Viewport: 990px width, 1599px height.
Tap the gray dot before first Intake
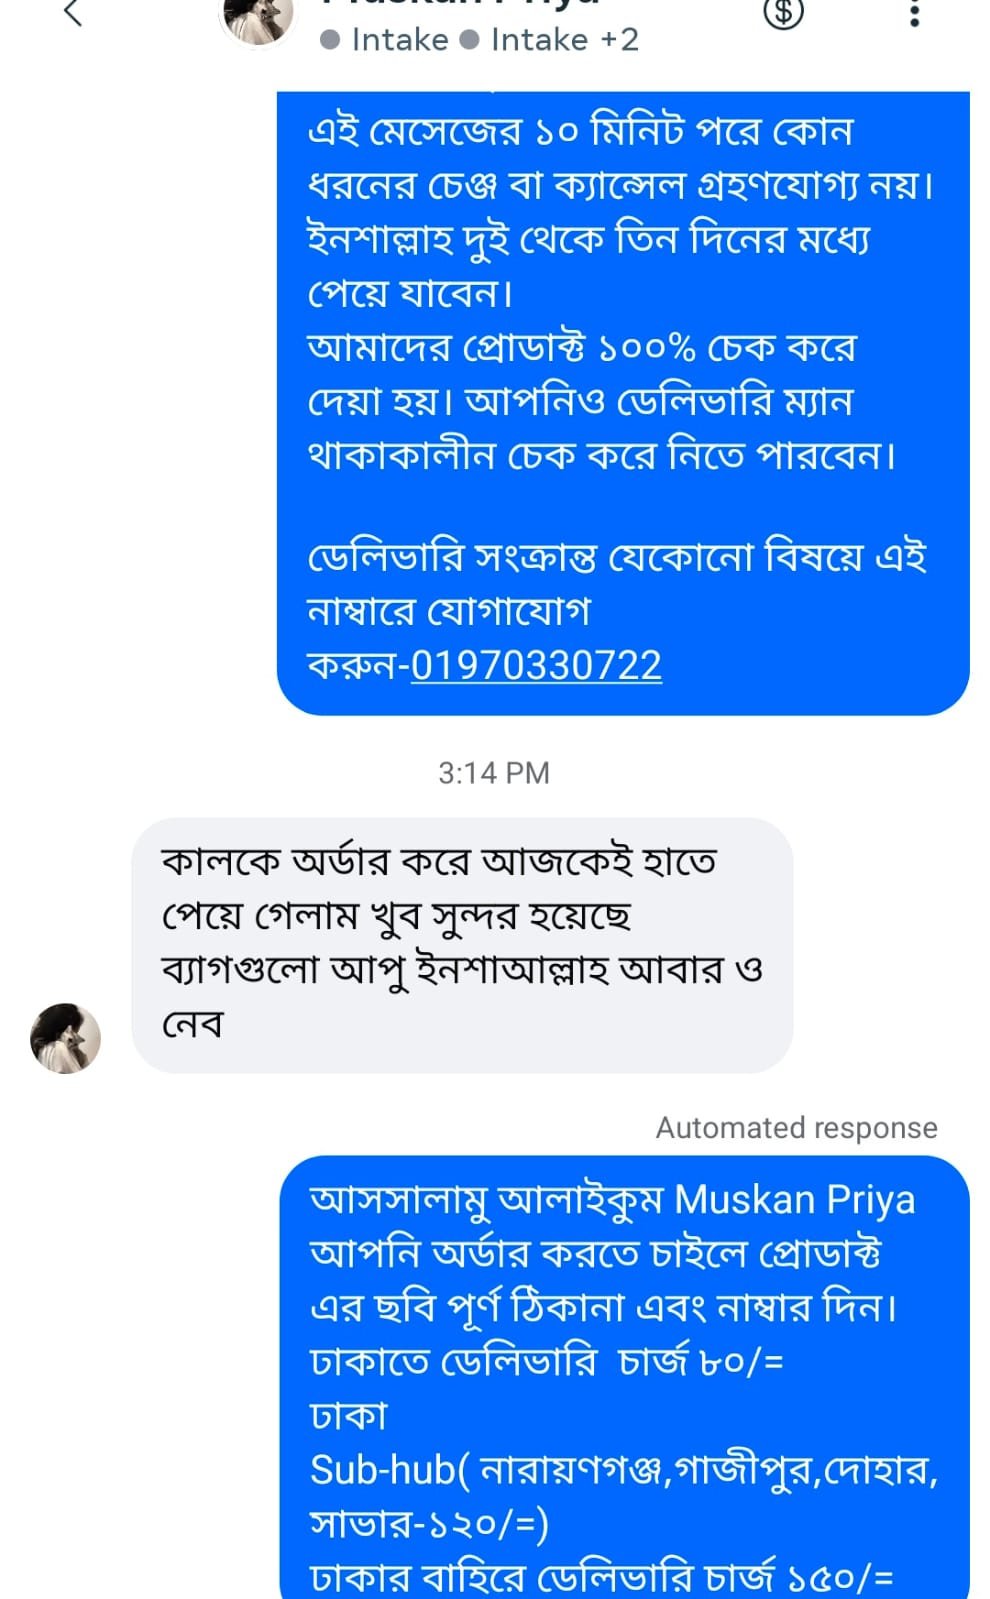click(330, 41)
